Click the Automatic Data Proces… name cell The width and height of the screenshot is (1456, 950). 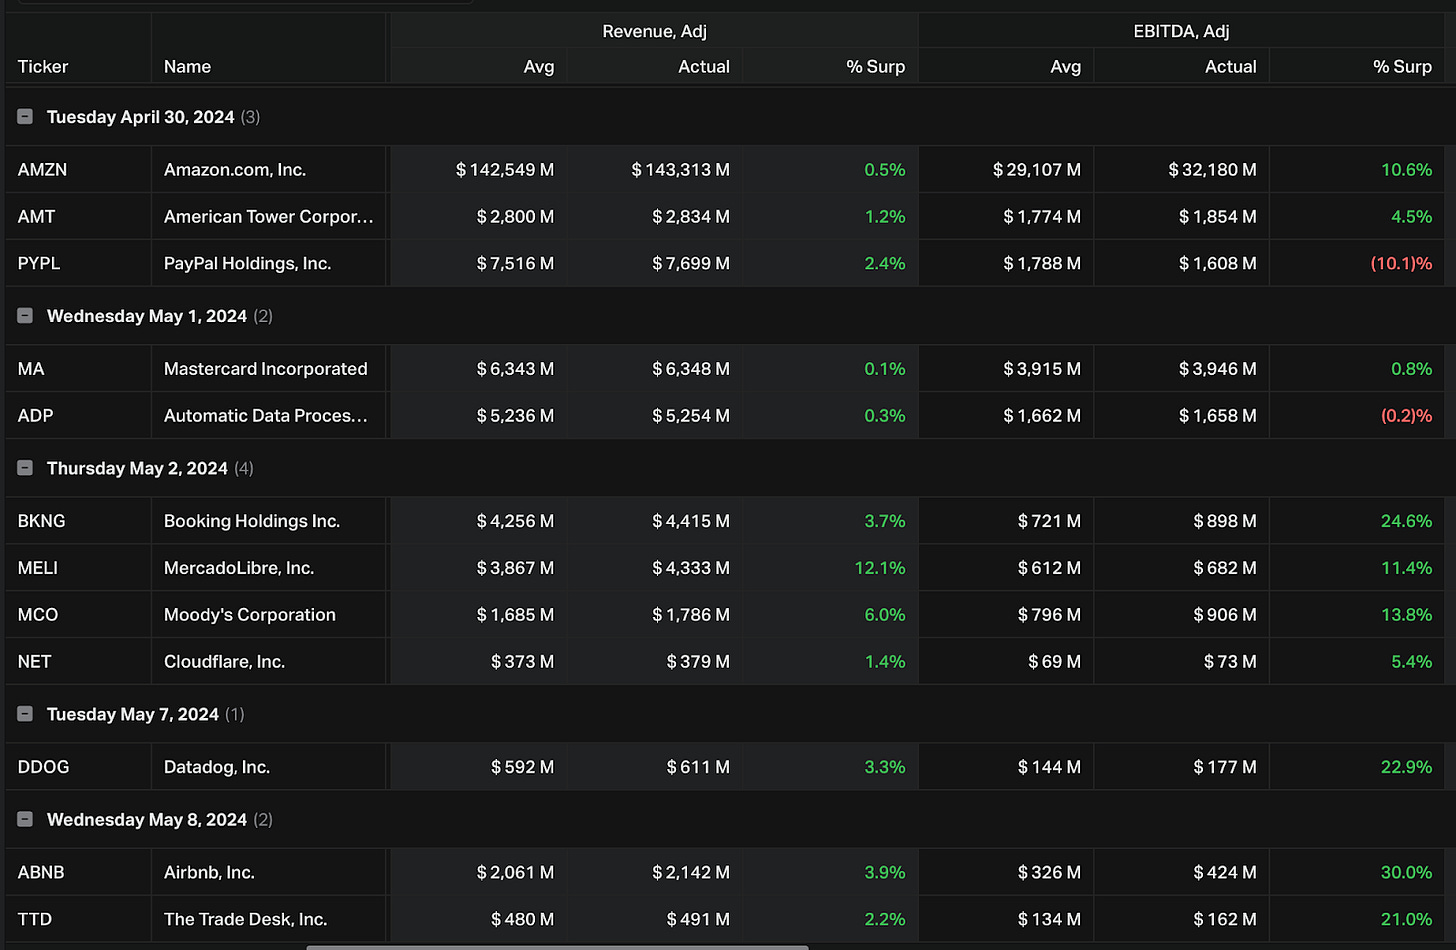click(269, 416)
